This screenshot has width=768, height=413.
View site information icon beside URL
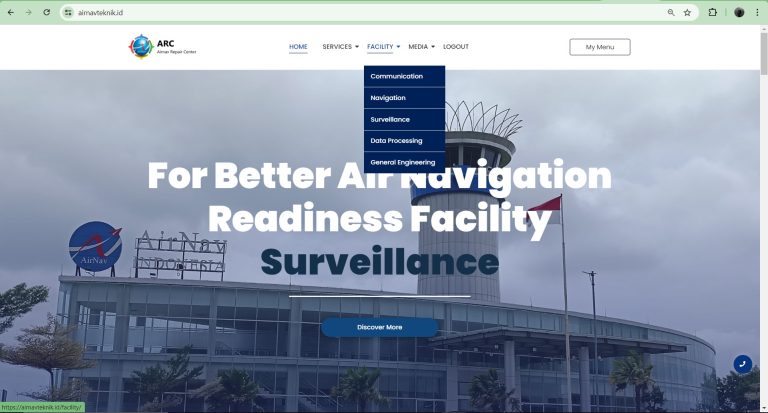(68, 13)
